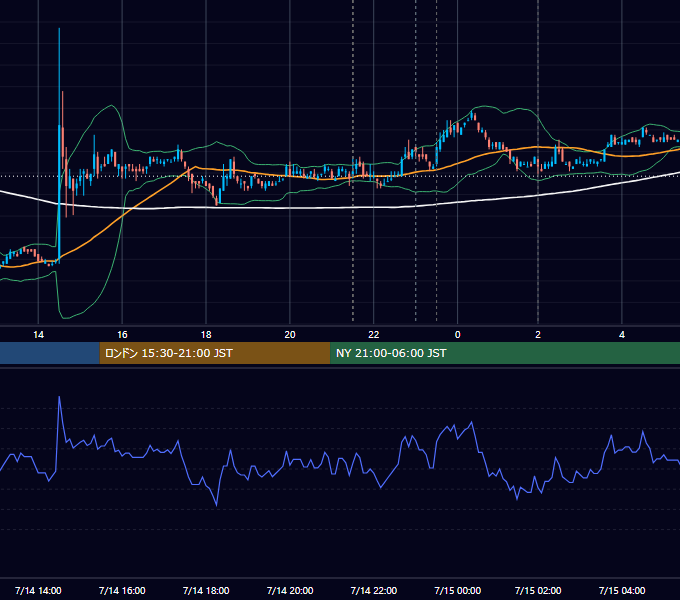Image resolution: width=680 pixels, height=600 pixels.
Task: Click the NY 21:00-06:00 JST session bar
Action: [505, 353]
